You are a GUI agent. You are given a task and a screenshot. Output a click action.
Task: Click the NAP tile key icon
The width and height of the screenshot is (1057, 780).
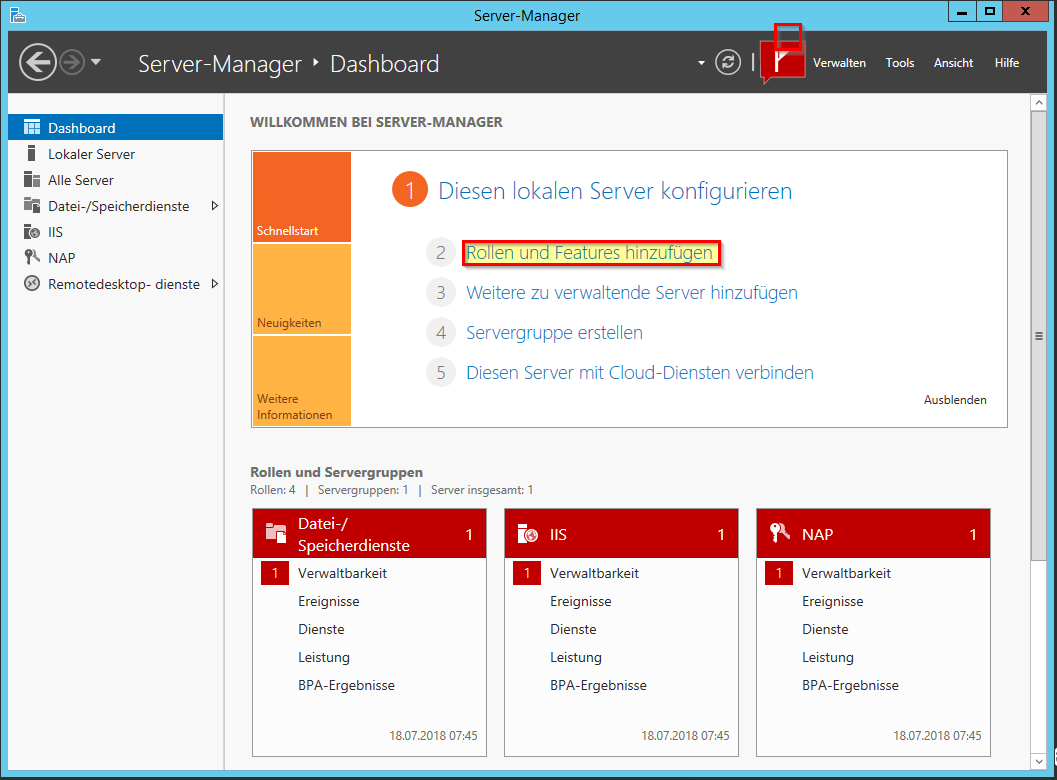tap(779, 533)
